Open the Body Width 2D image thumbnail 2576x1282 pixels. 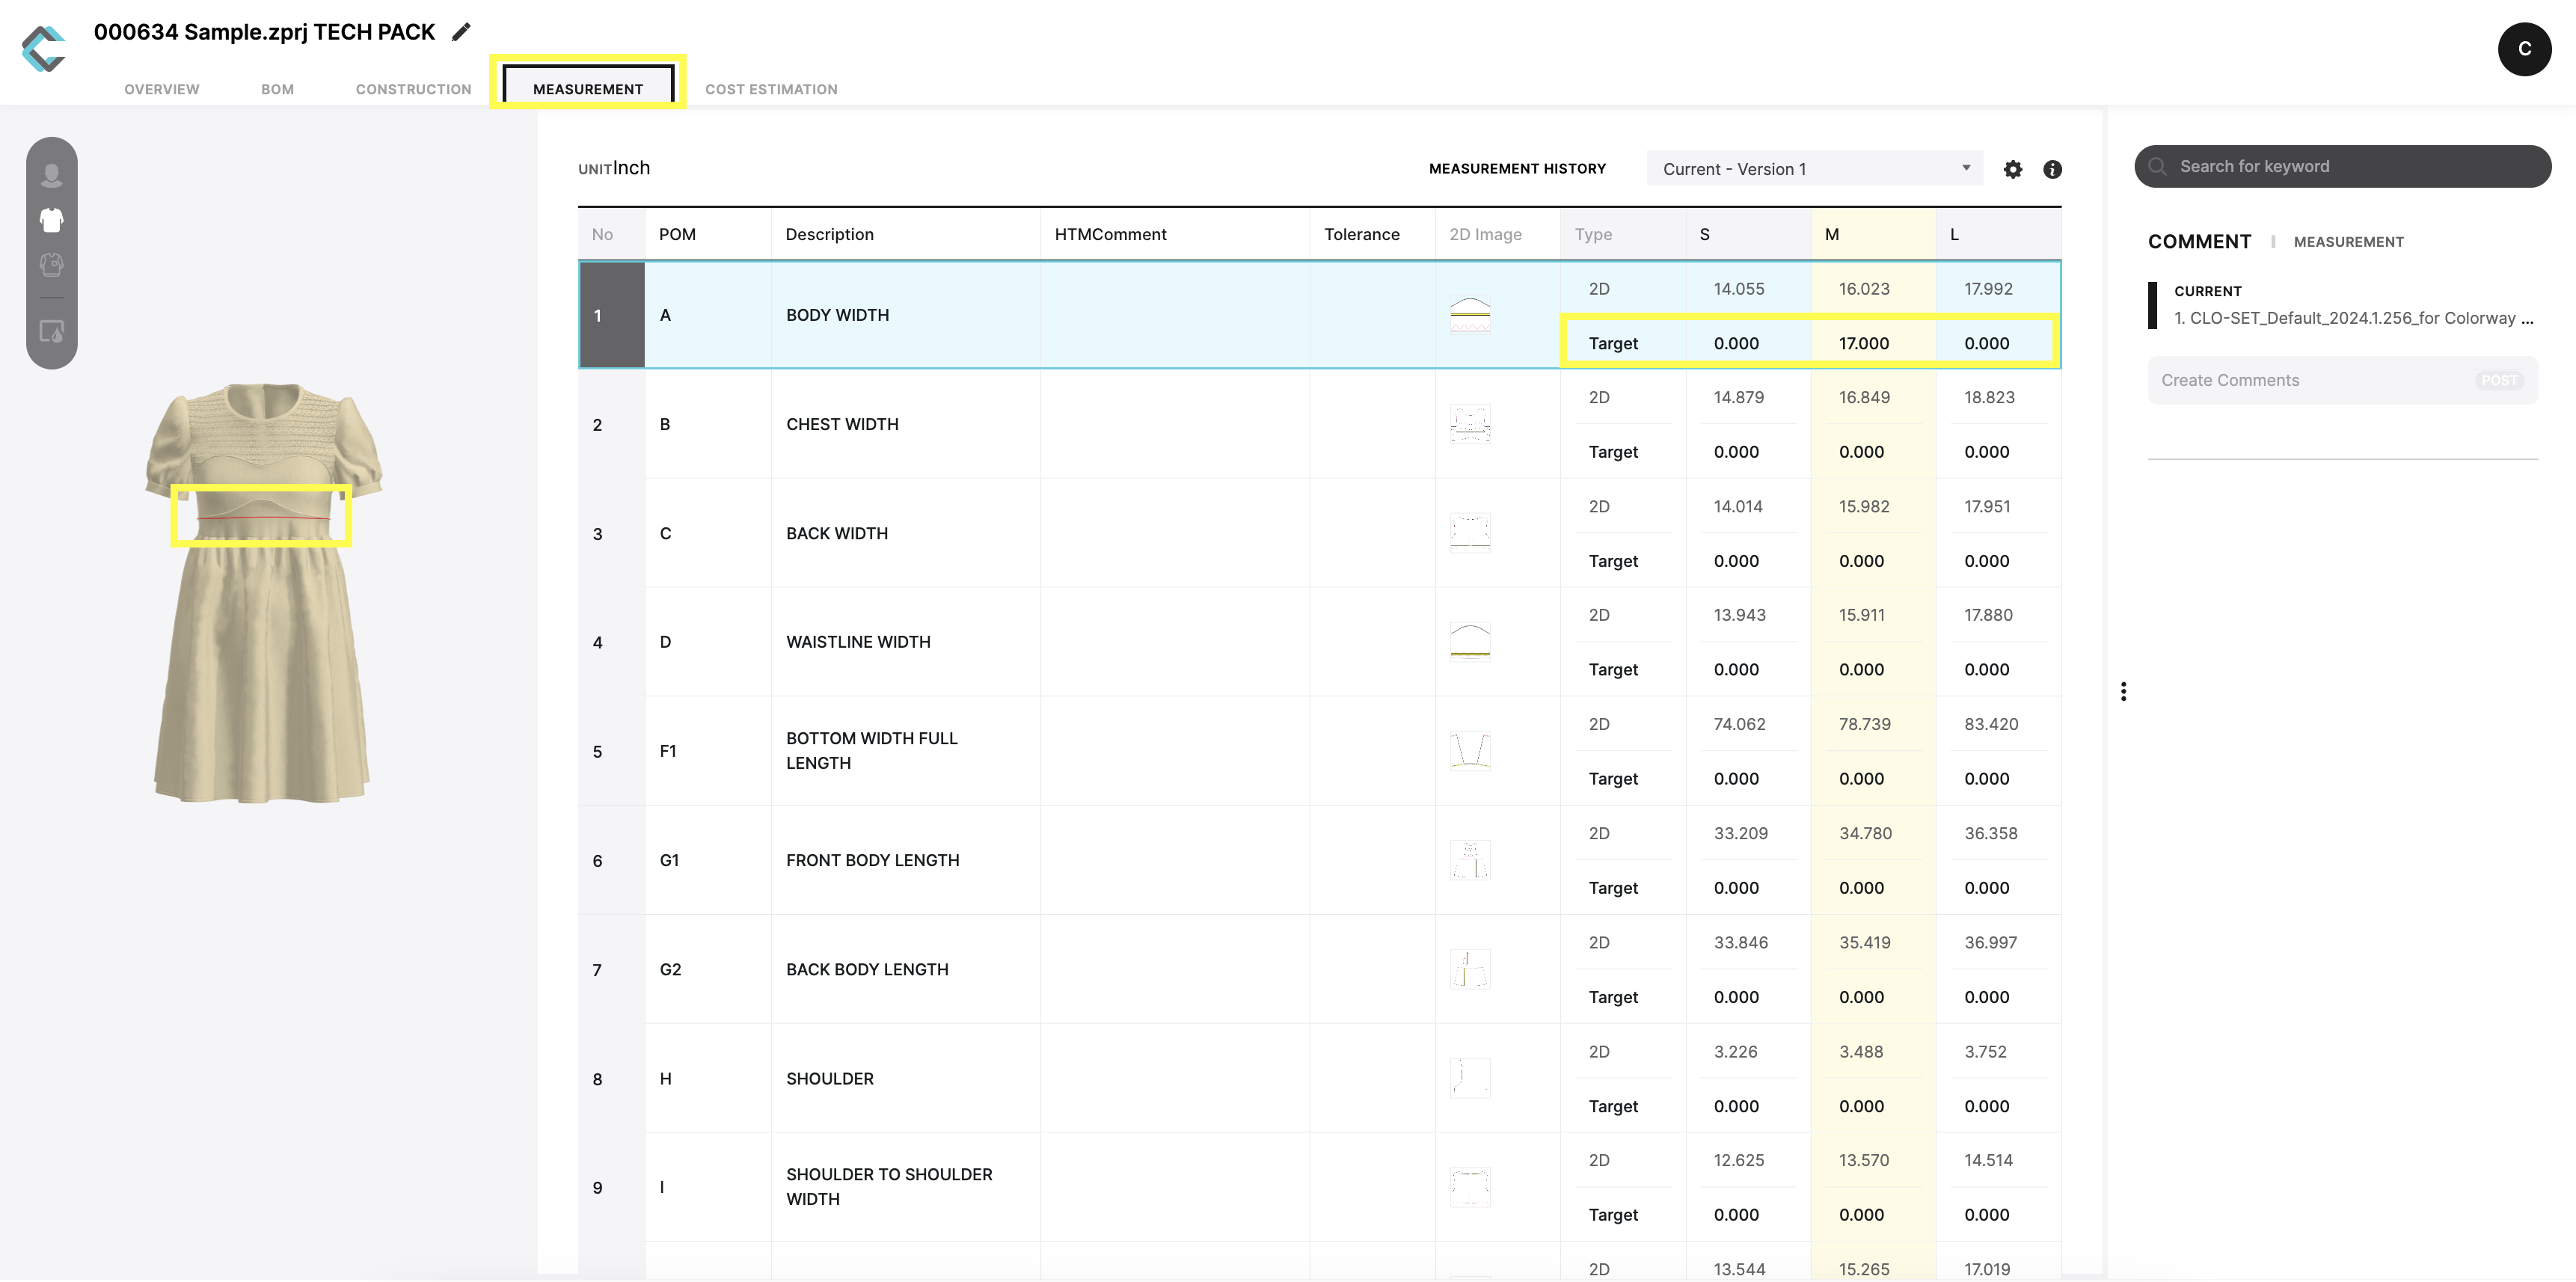(x=1470, y=315)
